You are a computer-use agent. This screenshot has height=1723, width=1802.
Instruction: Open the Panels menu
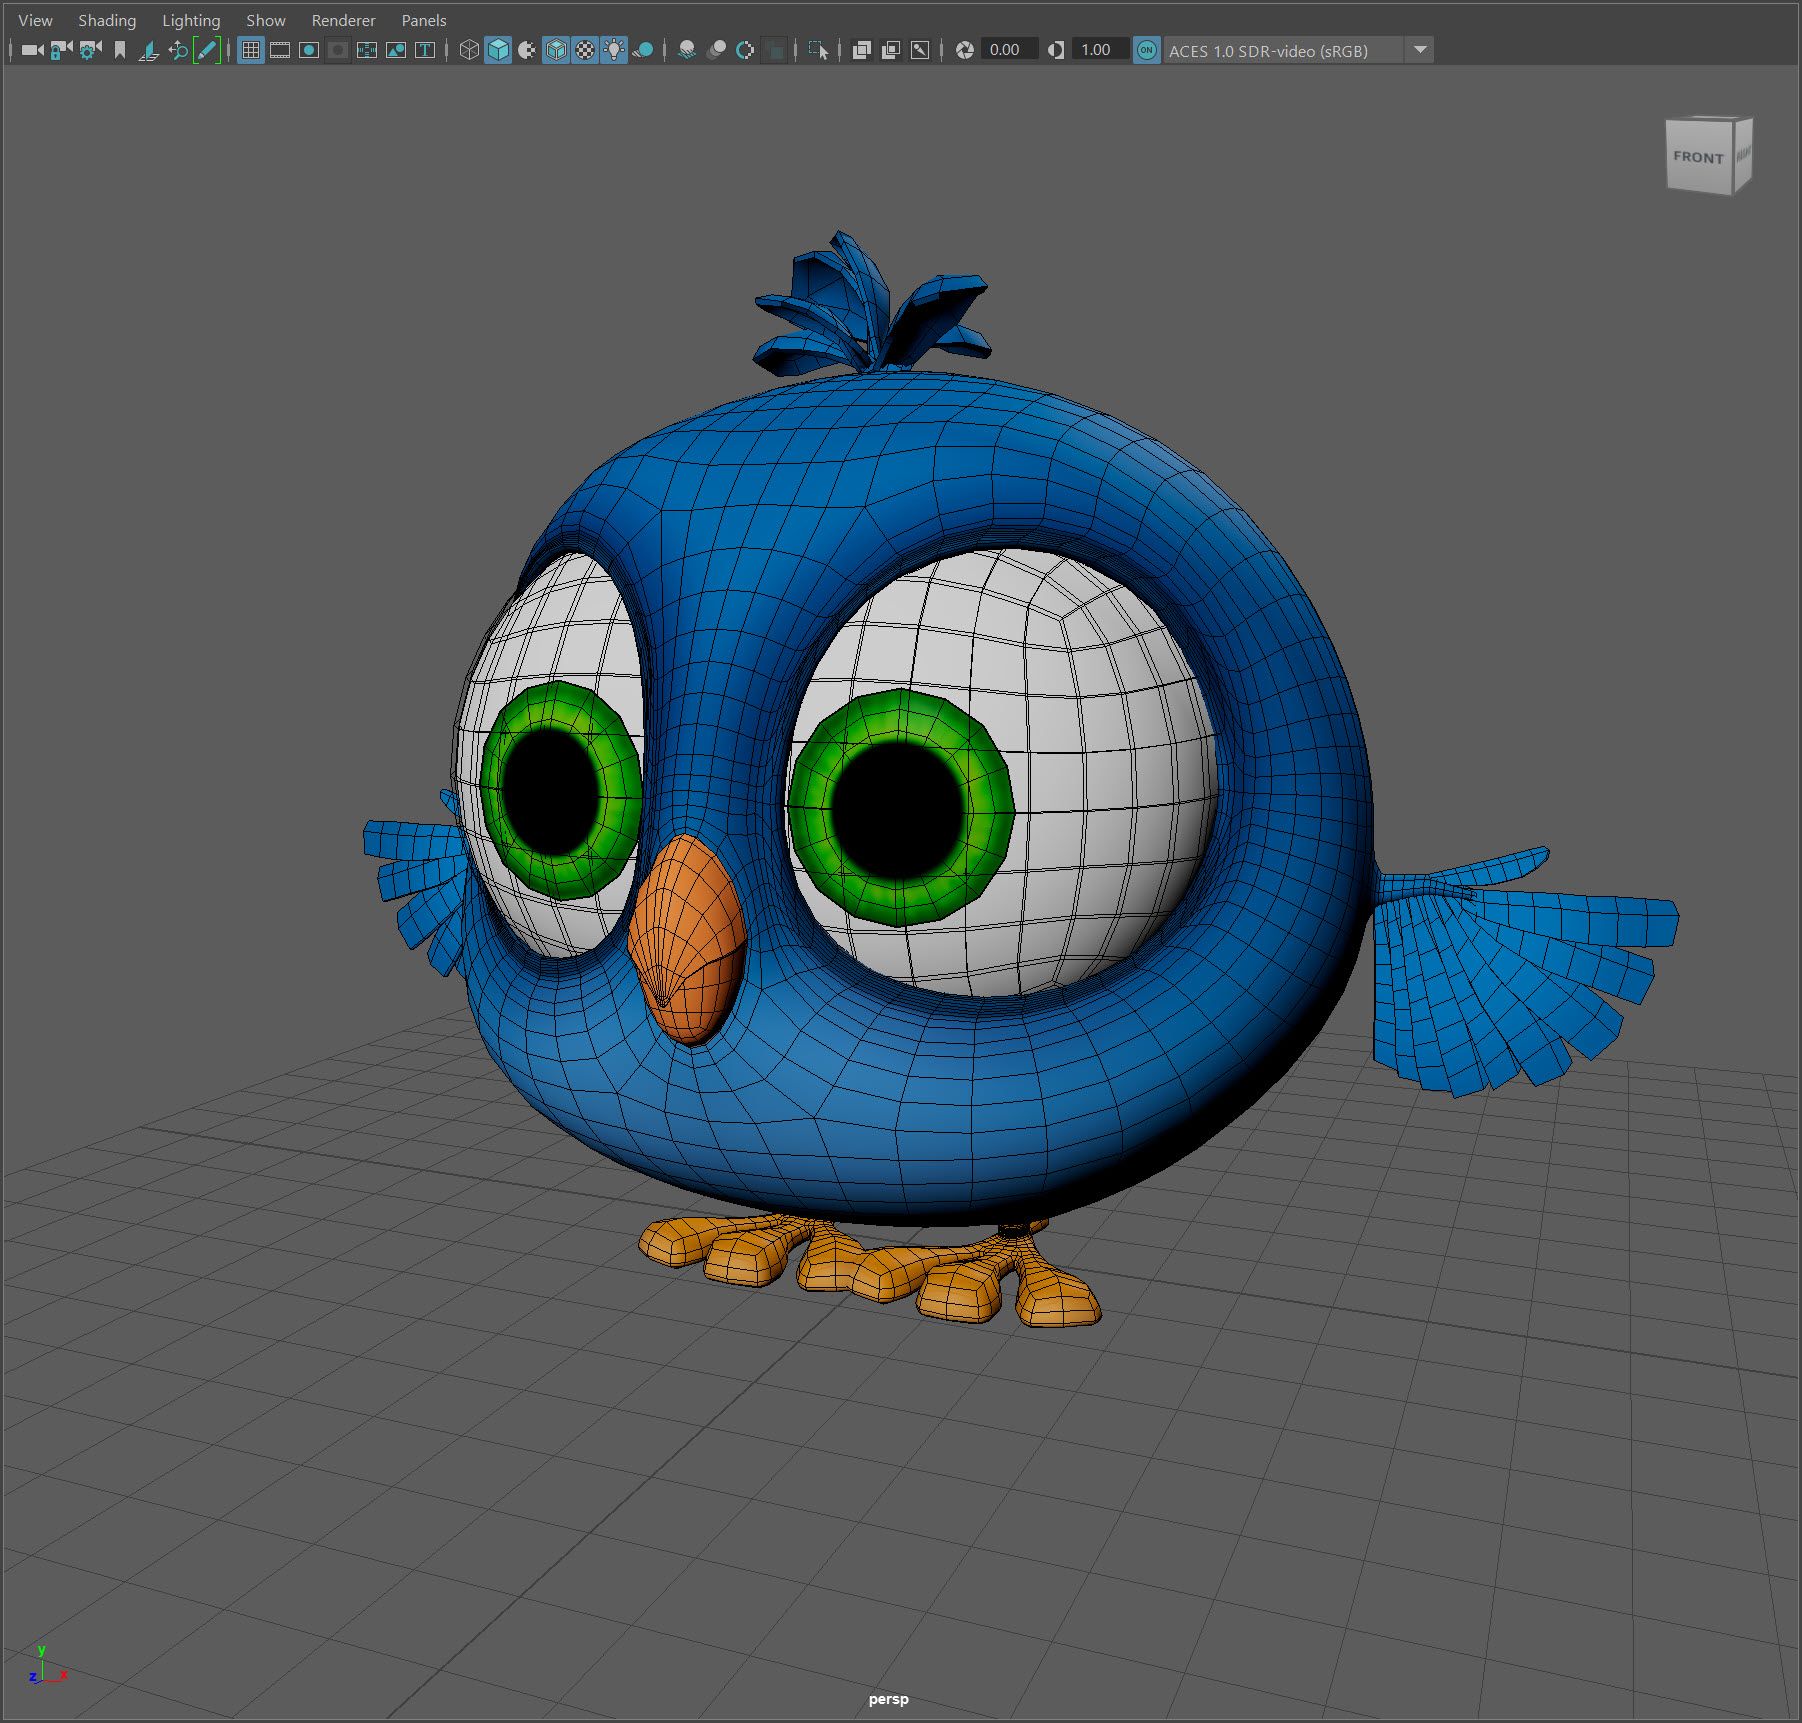pyautogui.click(x=423, y=20)
